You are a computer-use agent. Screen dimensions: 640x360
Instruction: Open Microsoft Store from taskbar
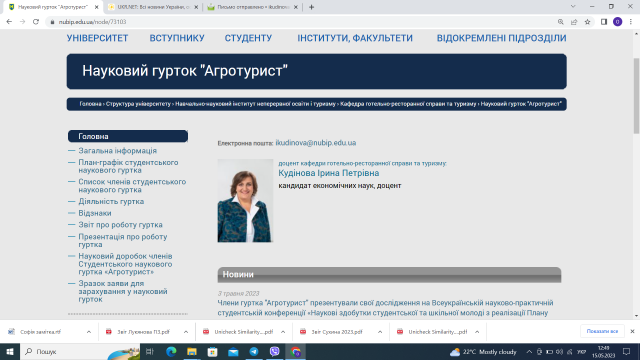click(x=213, y=351)
